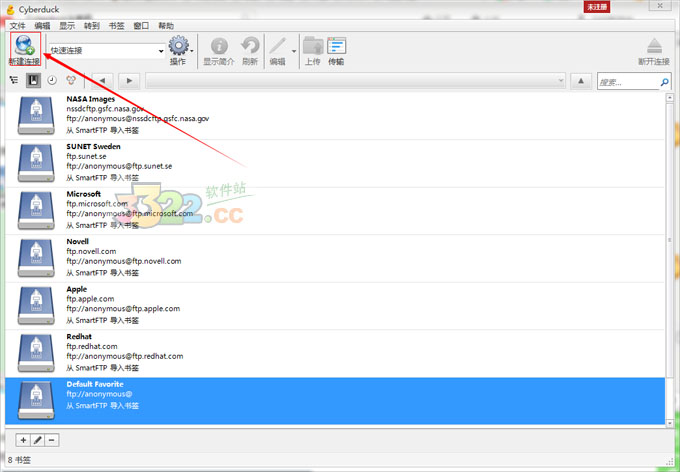680x472 pixels.
Task: Add a bookmark with the plus button
Action: click(x=23, y=440)
